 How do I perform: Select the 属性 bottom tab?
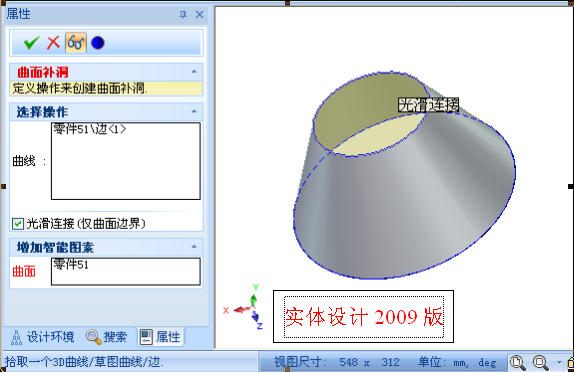coord(161,337)
